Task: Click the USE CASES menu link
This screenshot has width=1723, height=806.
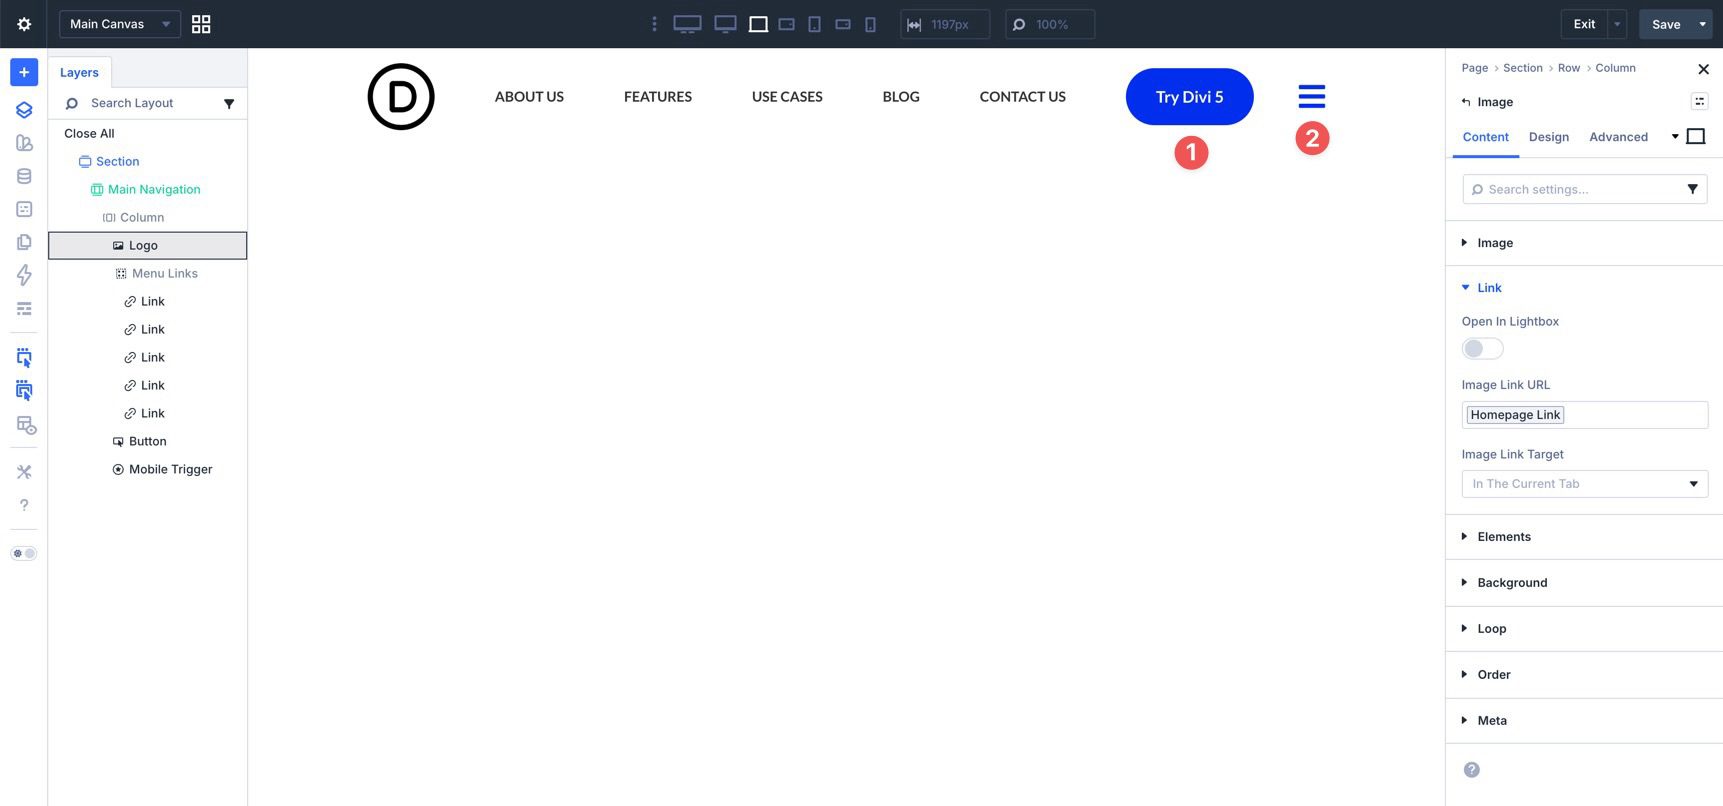Action: (787, 97)
